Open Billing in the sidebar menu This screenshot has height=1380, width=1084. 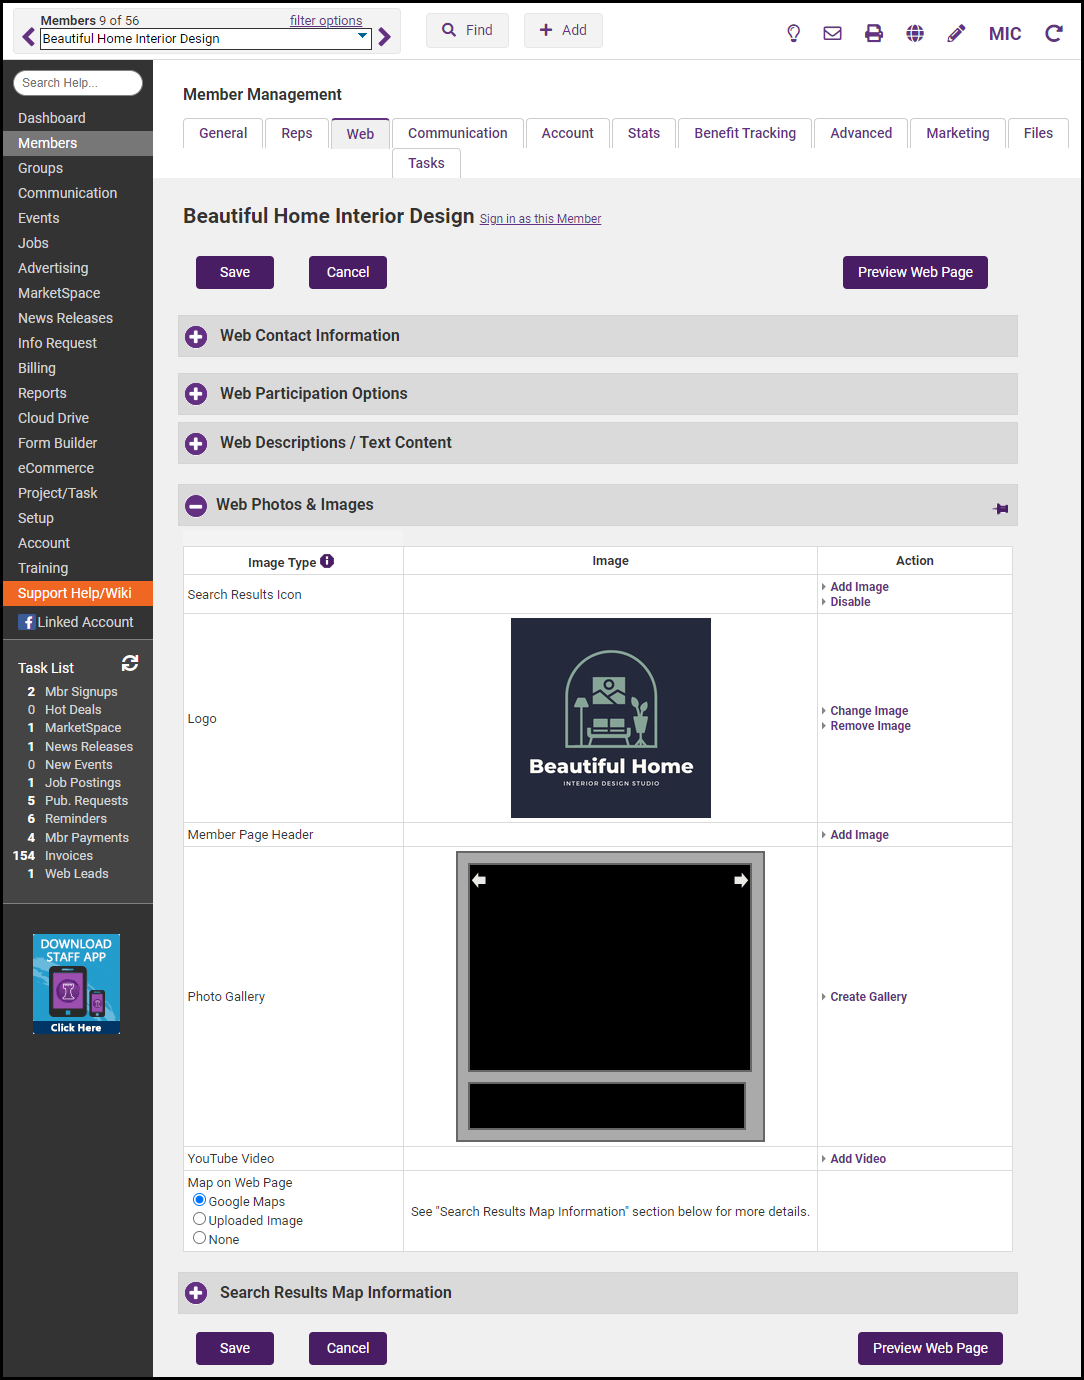pyautogui.click(x=37, y=368)
